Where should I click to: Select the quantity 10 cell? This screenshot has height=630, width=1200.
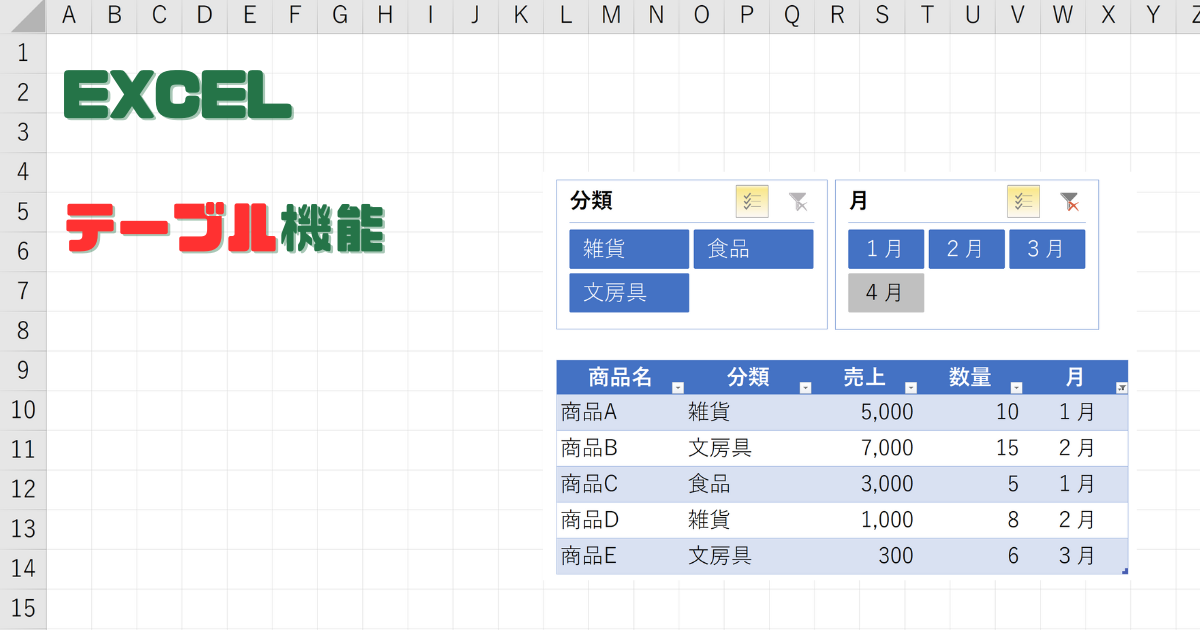[x=972, y=412]
